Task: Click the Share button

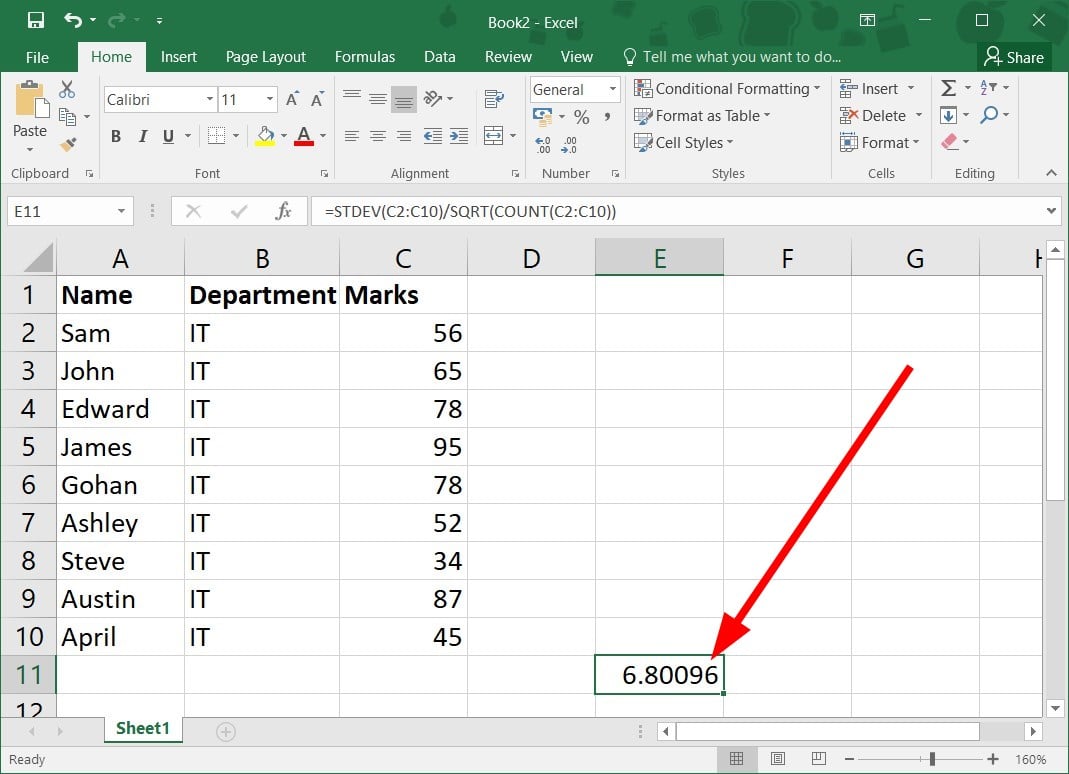Action: point(1013,57)
